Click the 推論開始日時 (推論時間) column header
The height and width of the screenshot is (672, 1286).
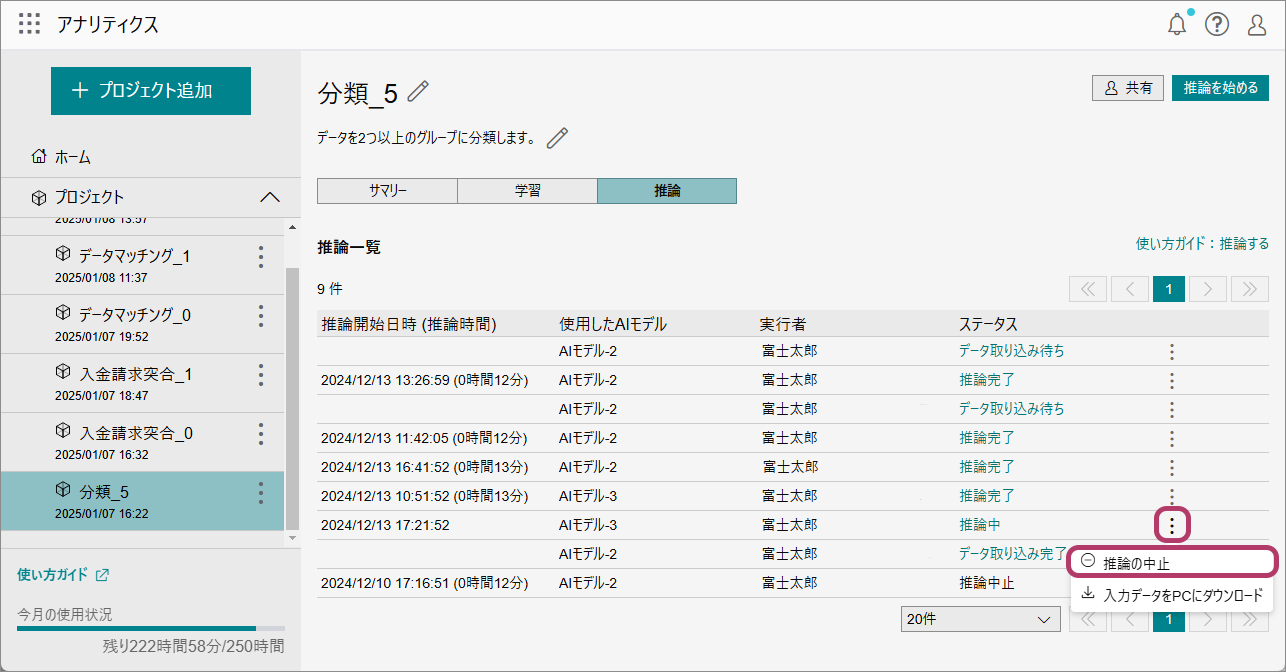pos(409,324)
